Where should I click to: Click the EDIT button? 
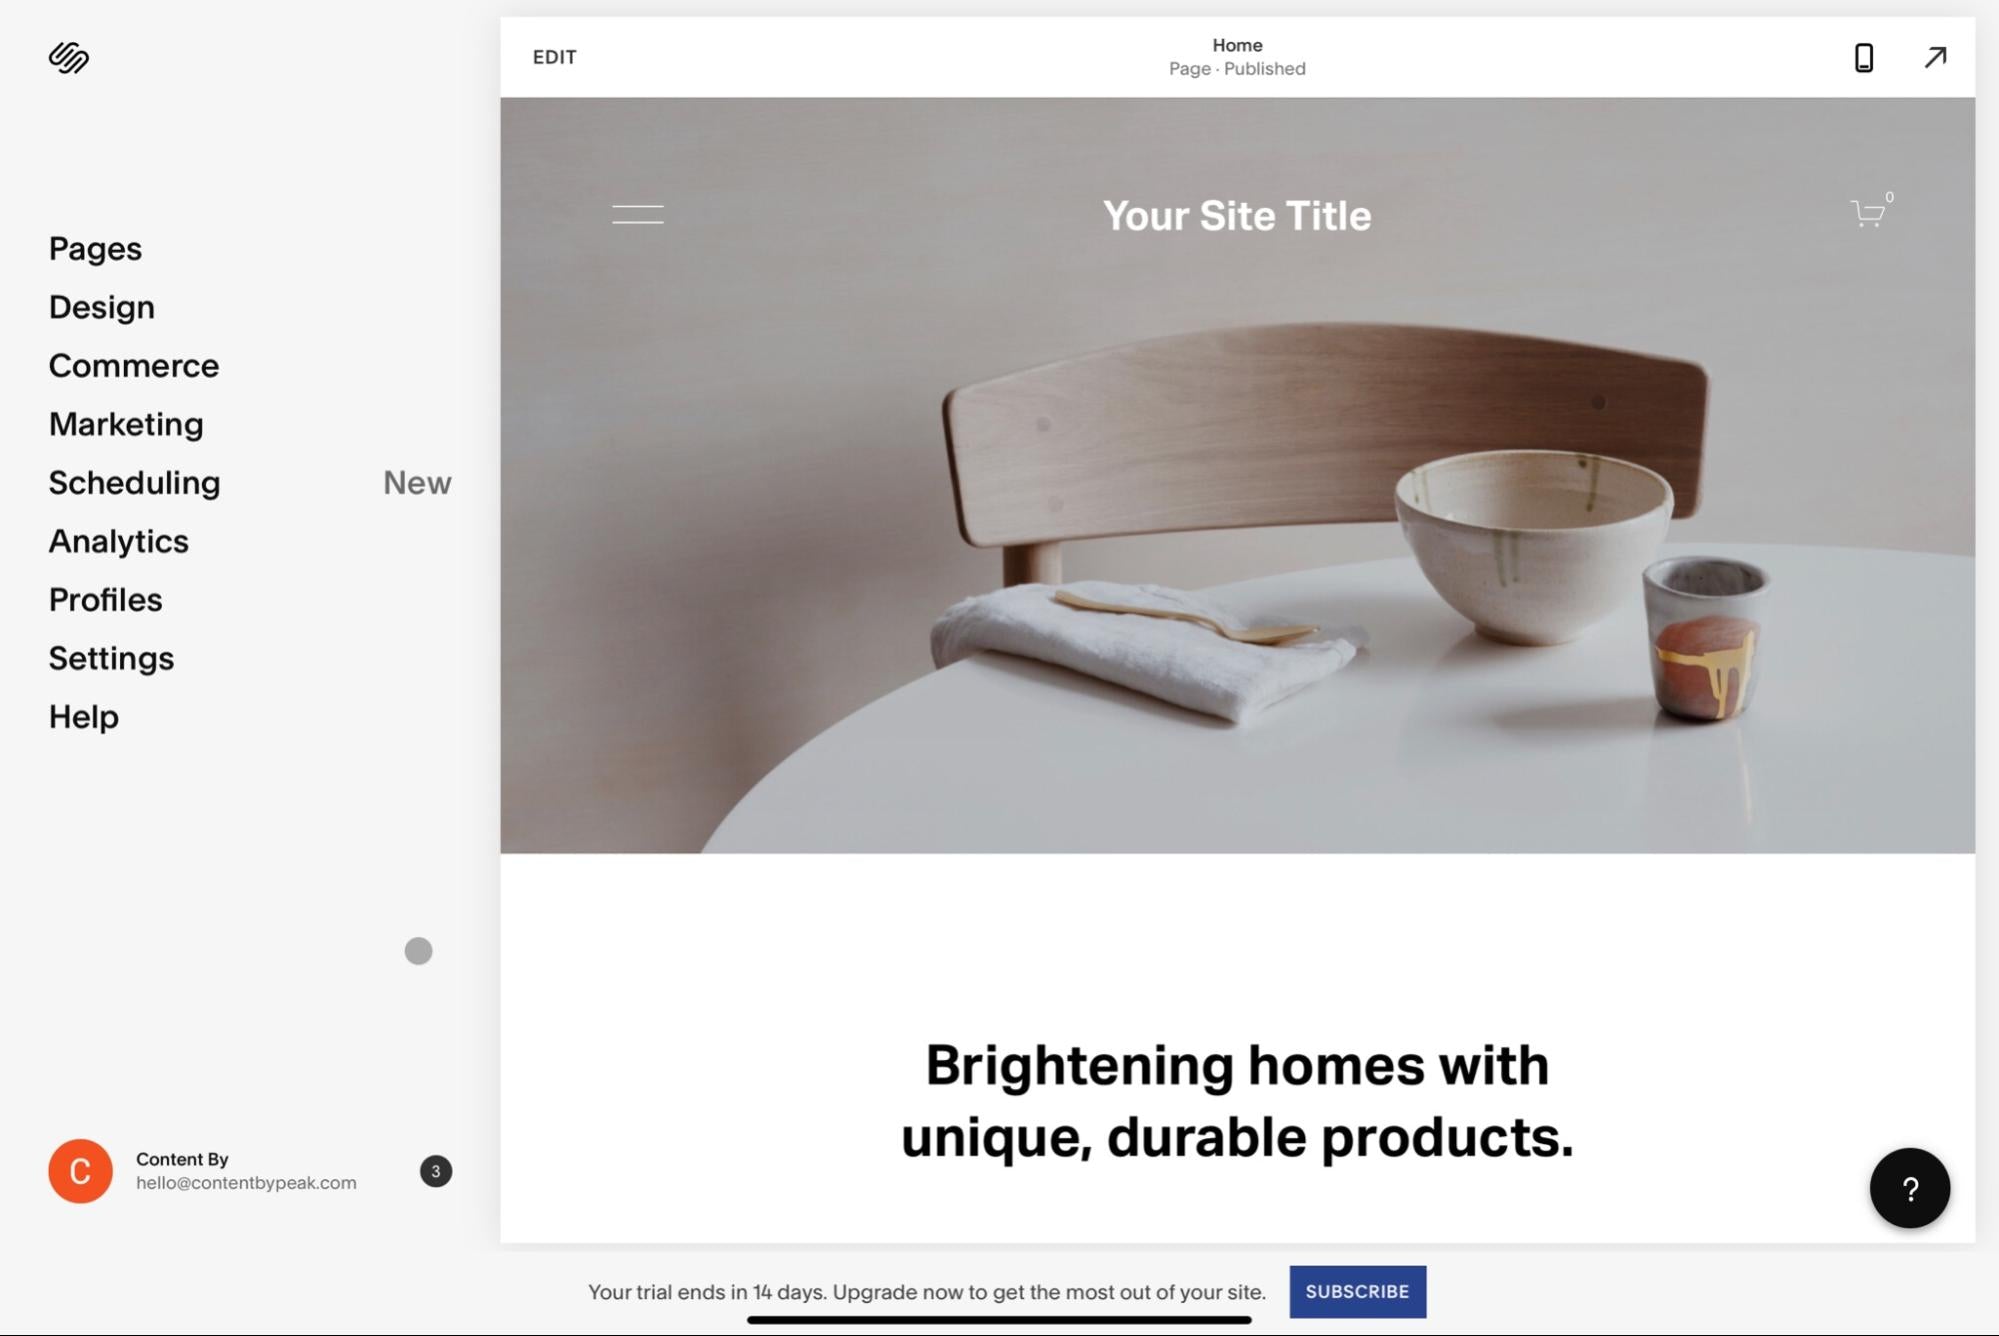(555, 55)
